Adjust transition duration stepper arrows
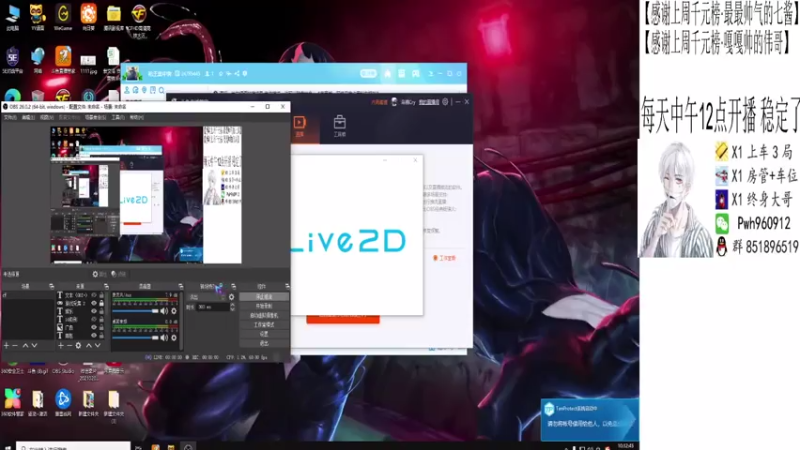 [233, 307]
